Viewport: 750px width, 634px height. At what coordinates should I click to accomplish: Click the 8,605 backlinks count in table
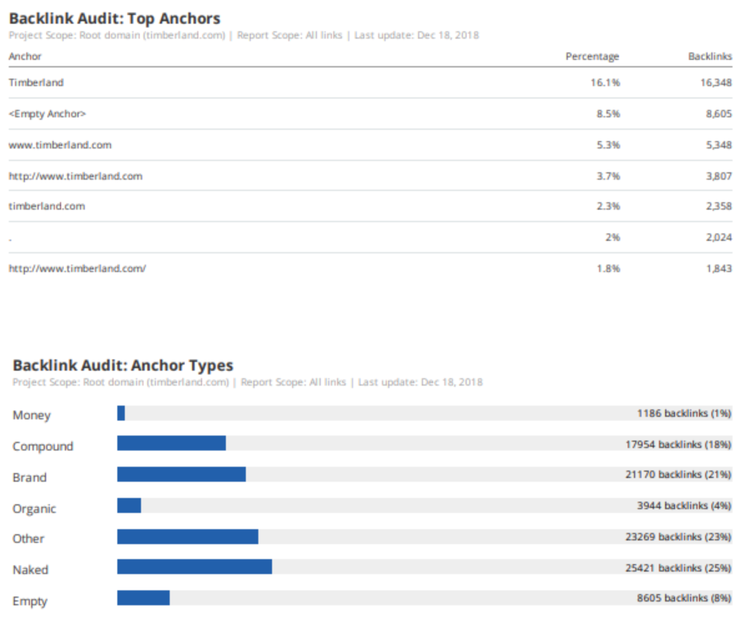pos(719,114)
